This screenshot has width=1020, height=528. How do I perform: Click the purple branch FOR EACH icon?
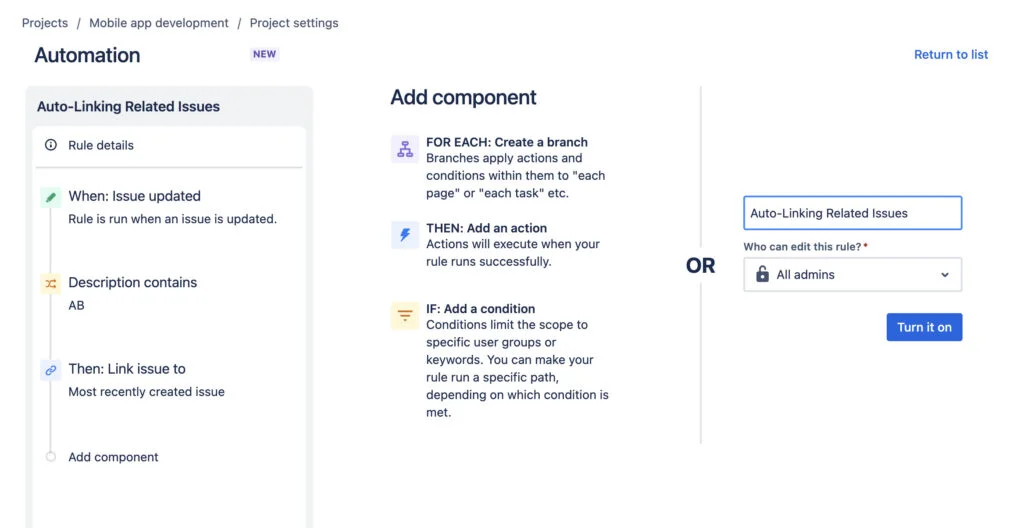[x=405, y=149]
